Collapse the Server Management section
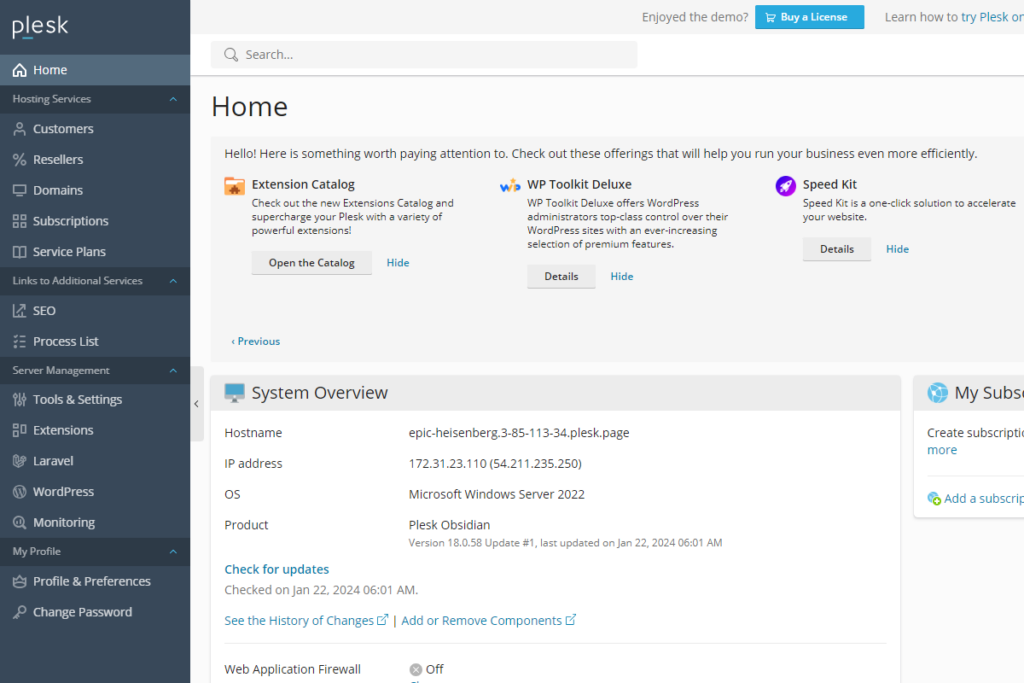 point(173,370)
